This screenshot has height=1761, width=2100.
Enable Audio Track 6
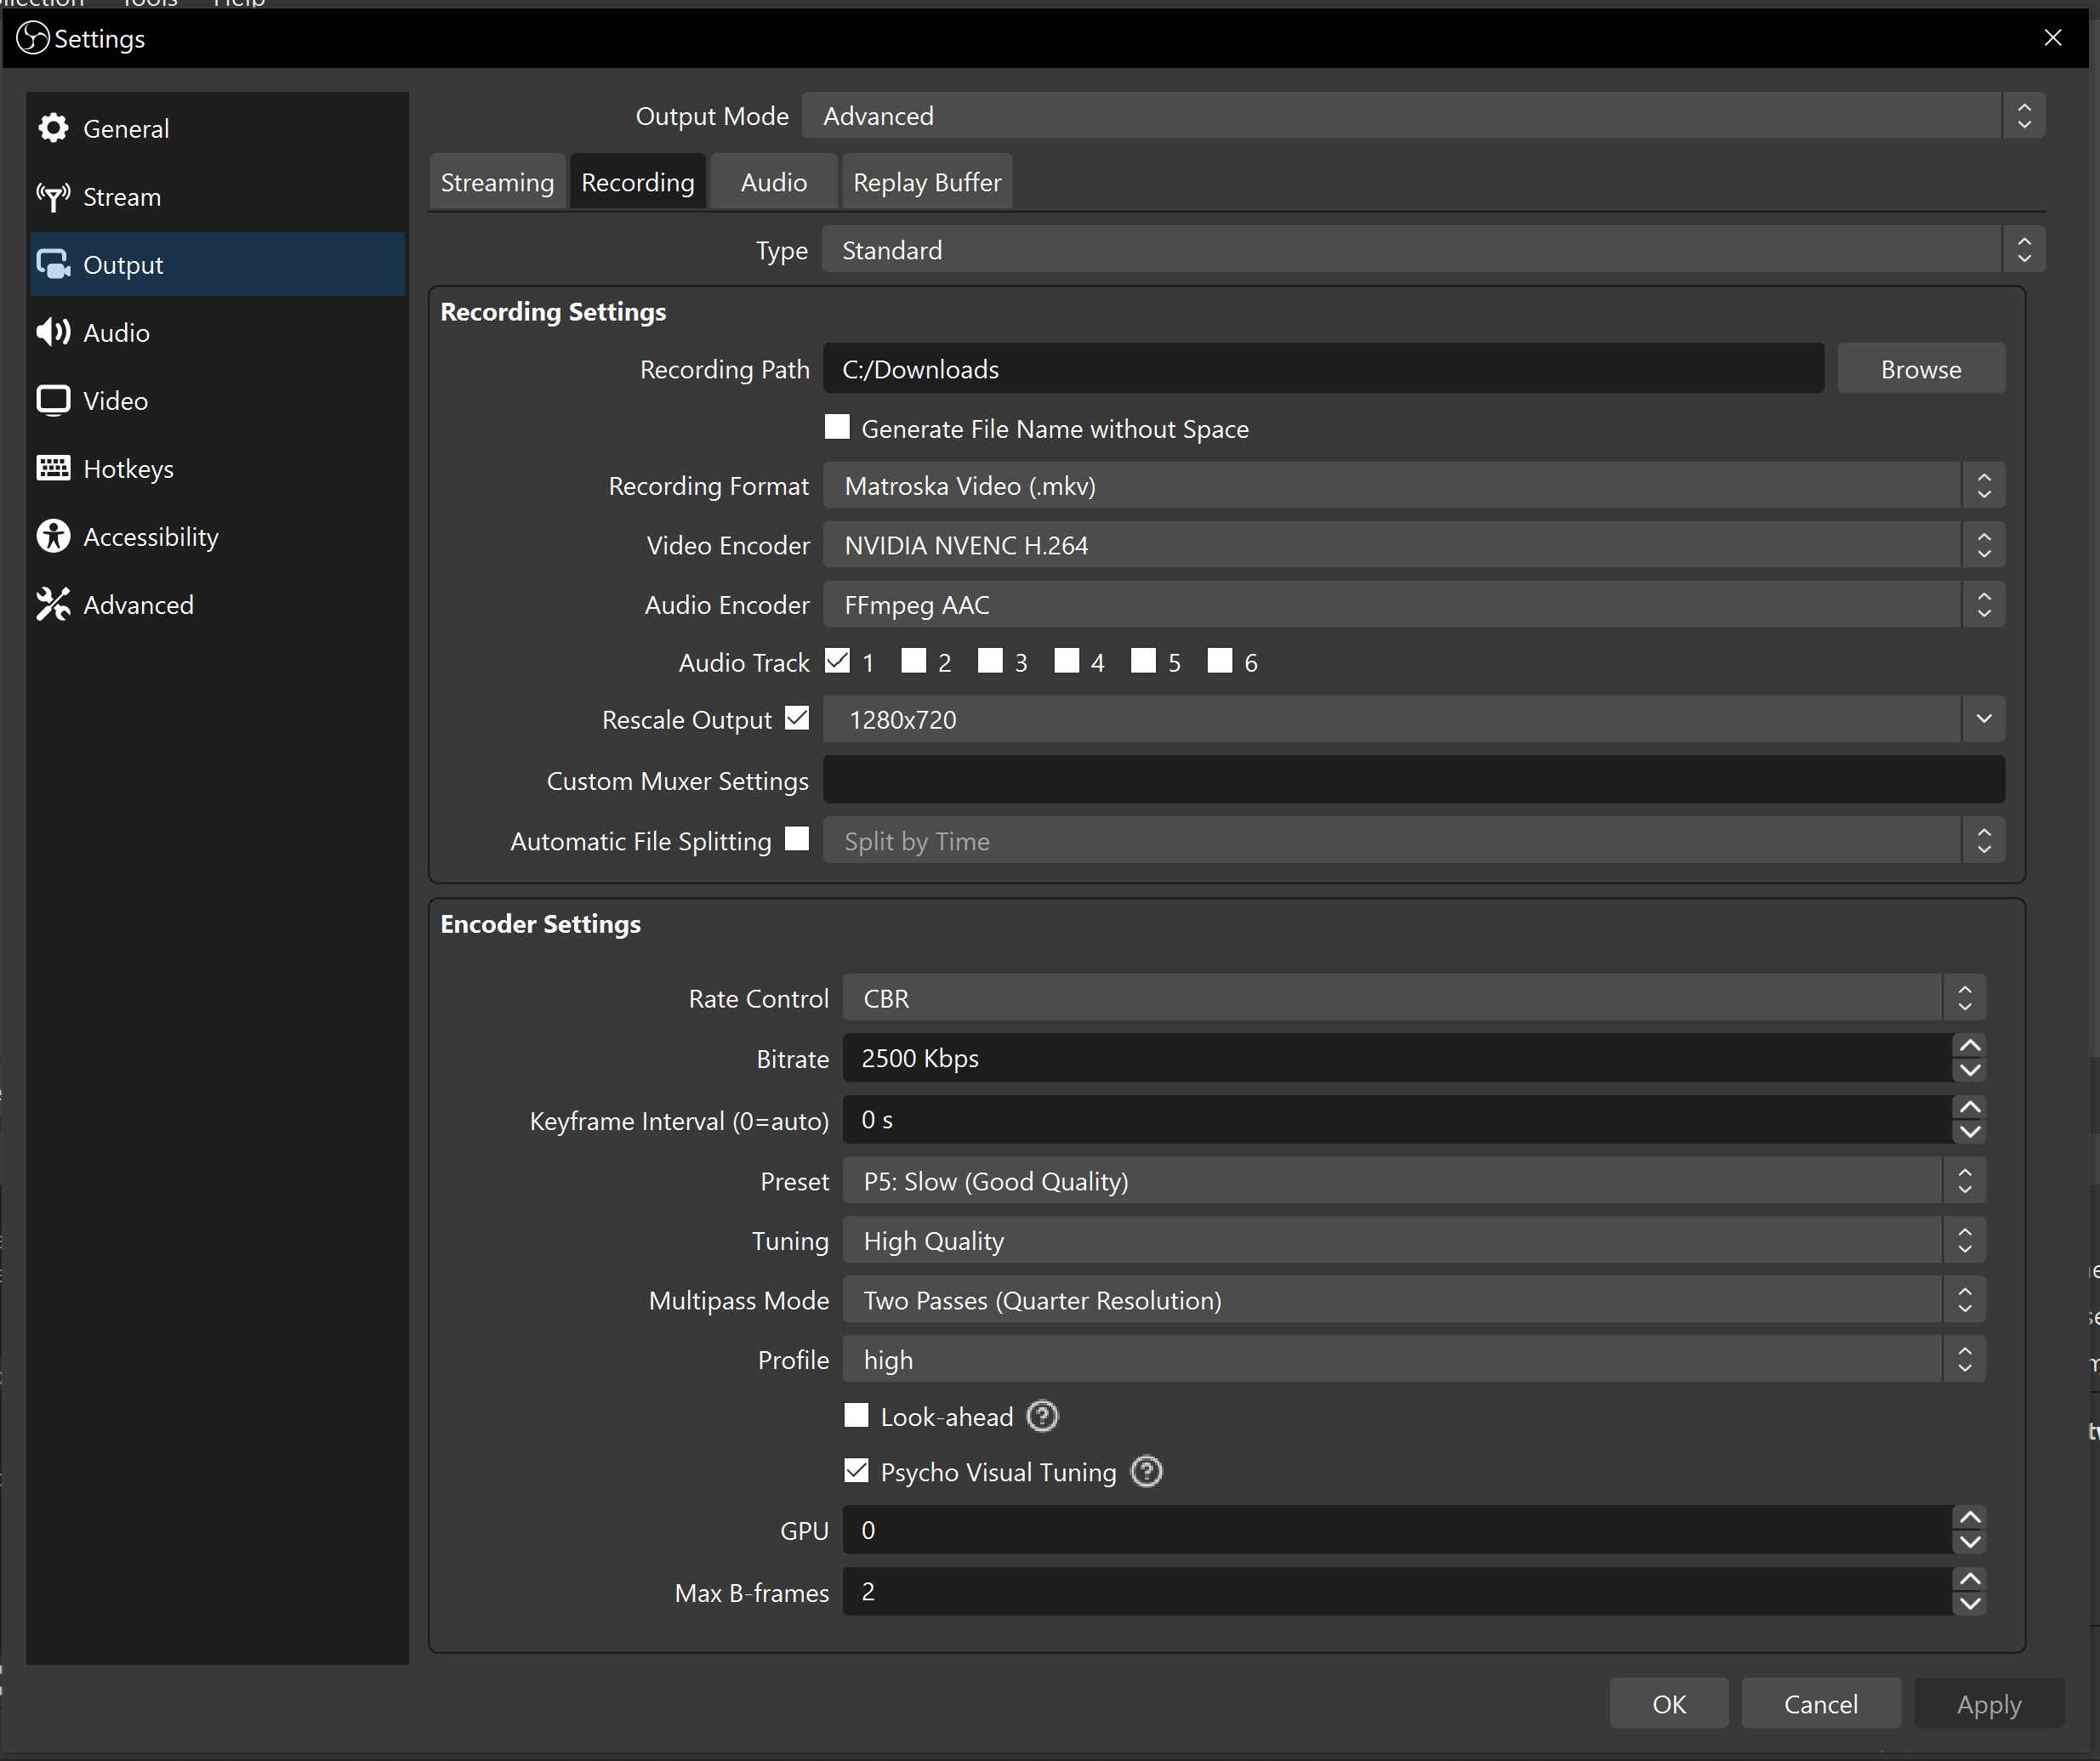click(1220, 661)
